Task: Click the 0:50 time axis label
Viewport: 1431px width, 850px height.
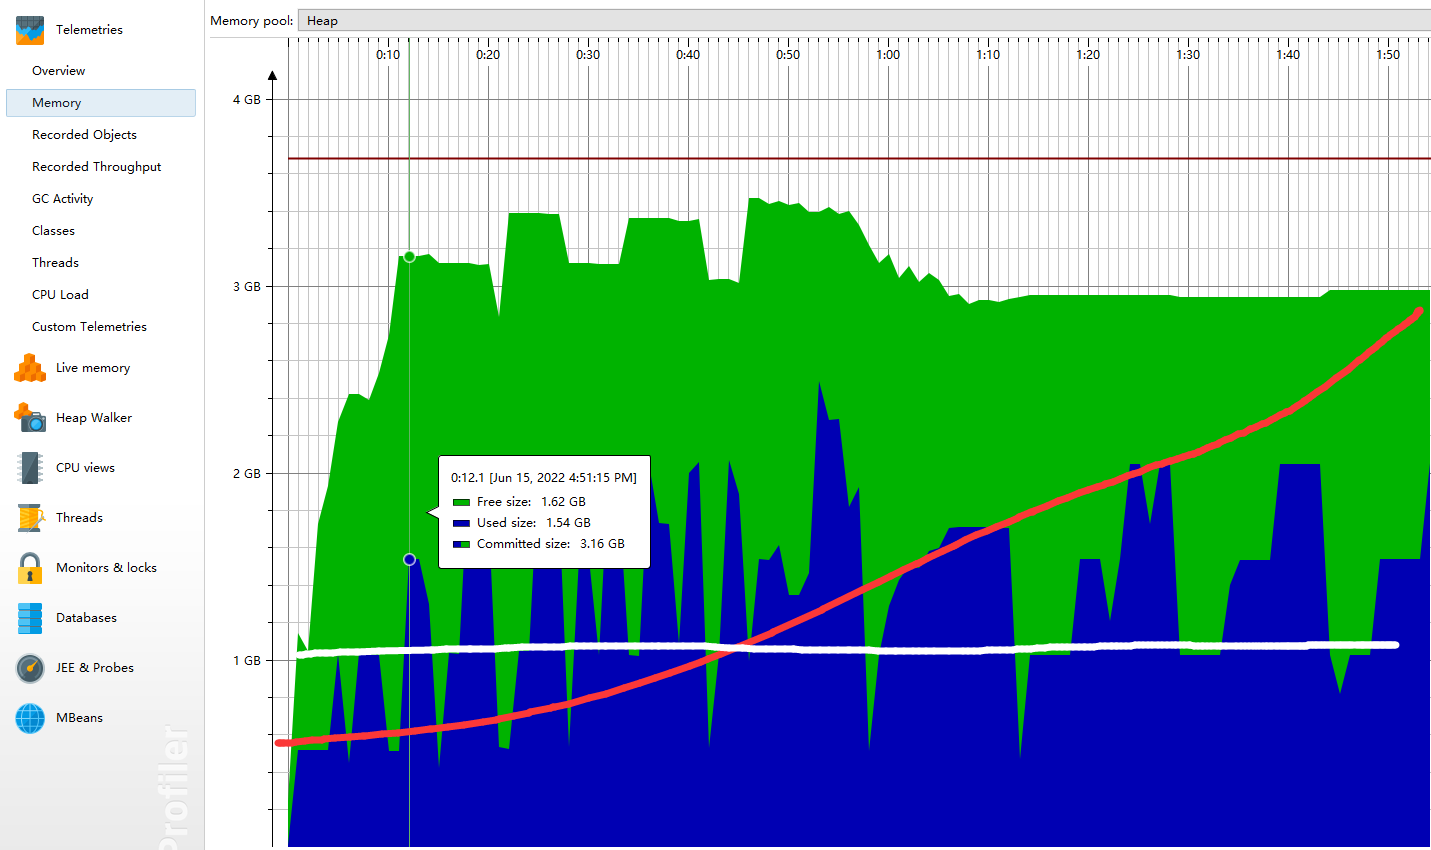Action: point(788,55)
